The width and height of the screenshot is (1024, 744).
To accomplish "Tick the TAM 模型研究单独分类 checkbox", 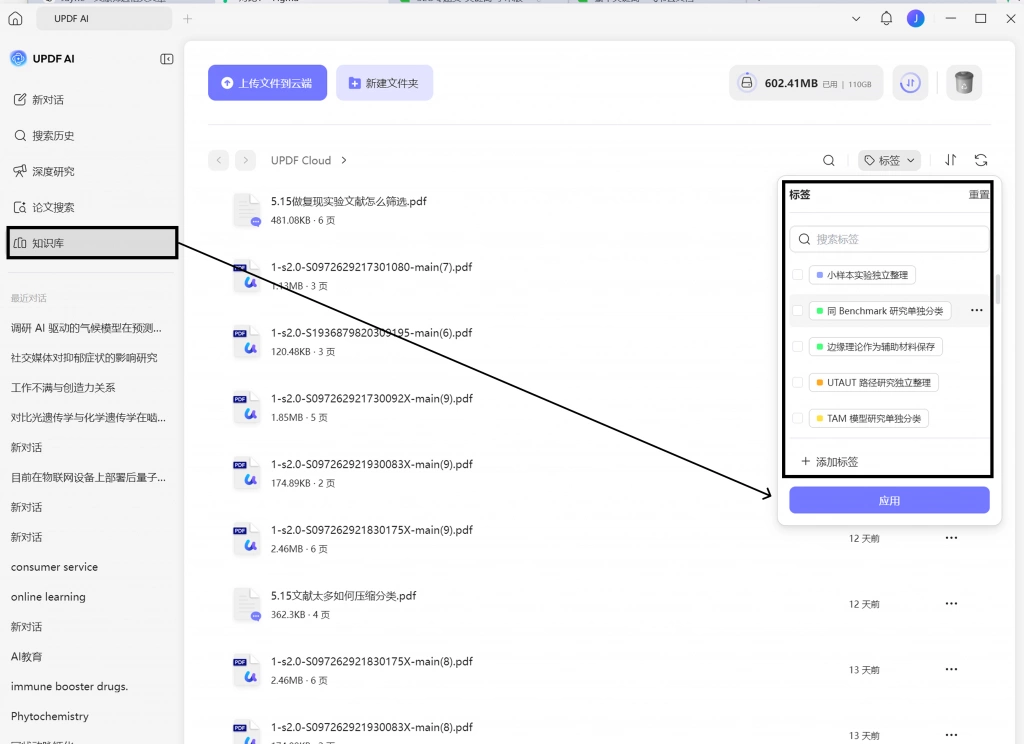I will pyautogui.click(x=797, y=418).
